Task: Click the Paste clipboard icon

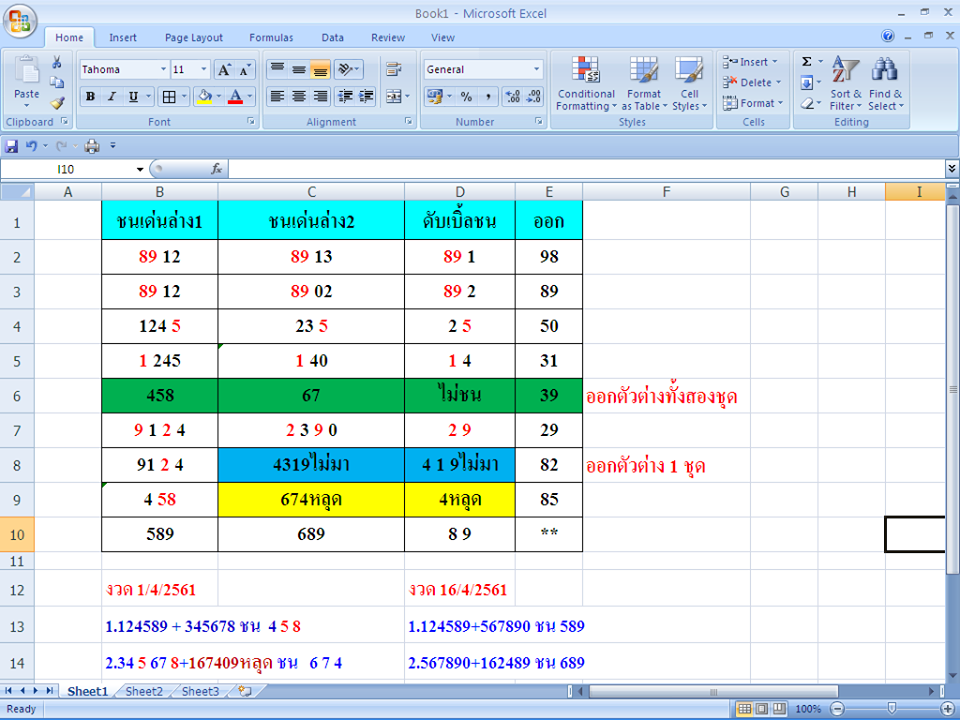Action: pos(26,72)
